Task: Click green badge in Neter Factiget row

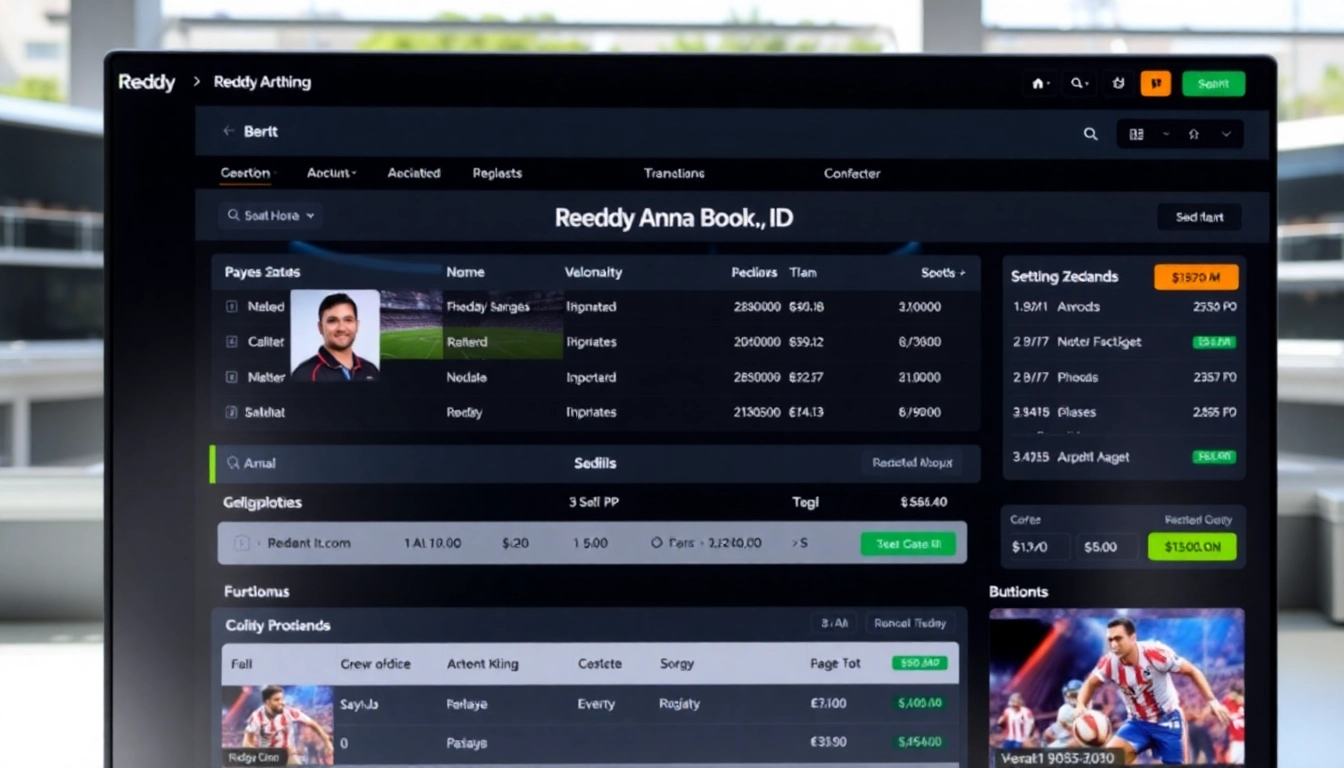Action: [x=1214, y=342]
